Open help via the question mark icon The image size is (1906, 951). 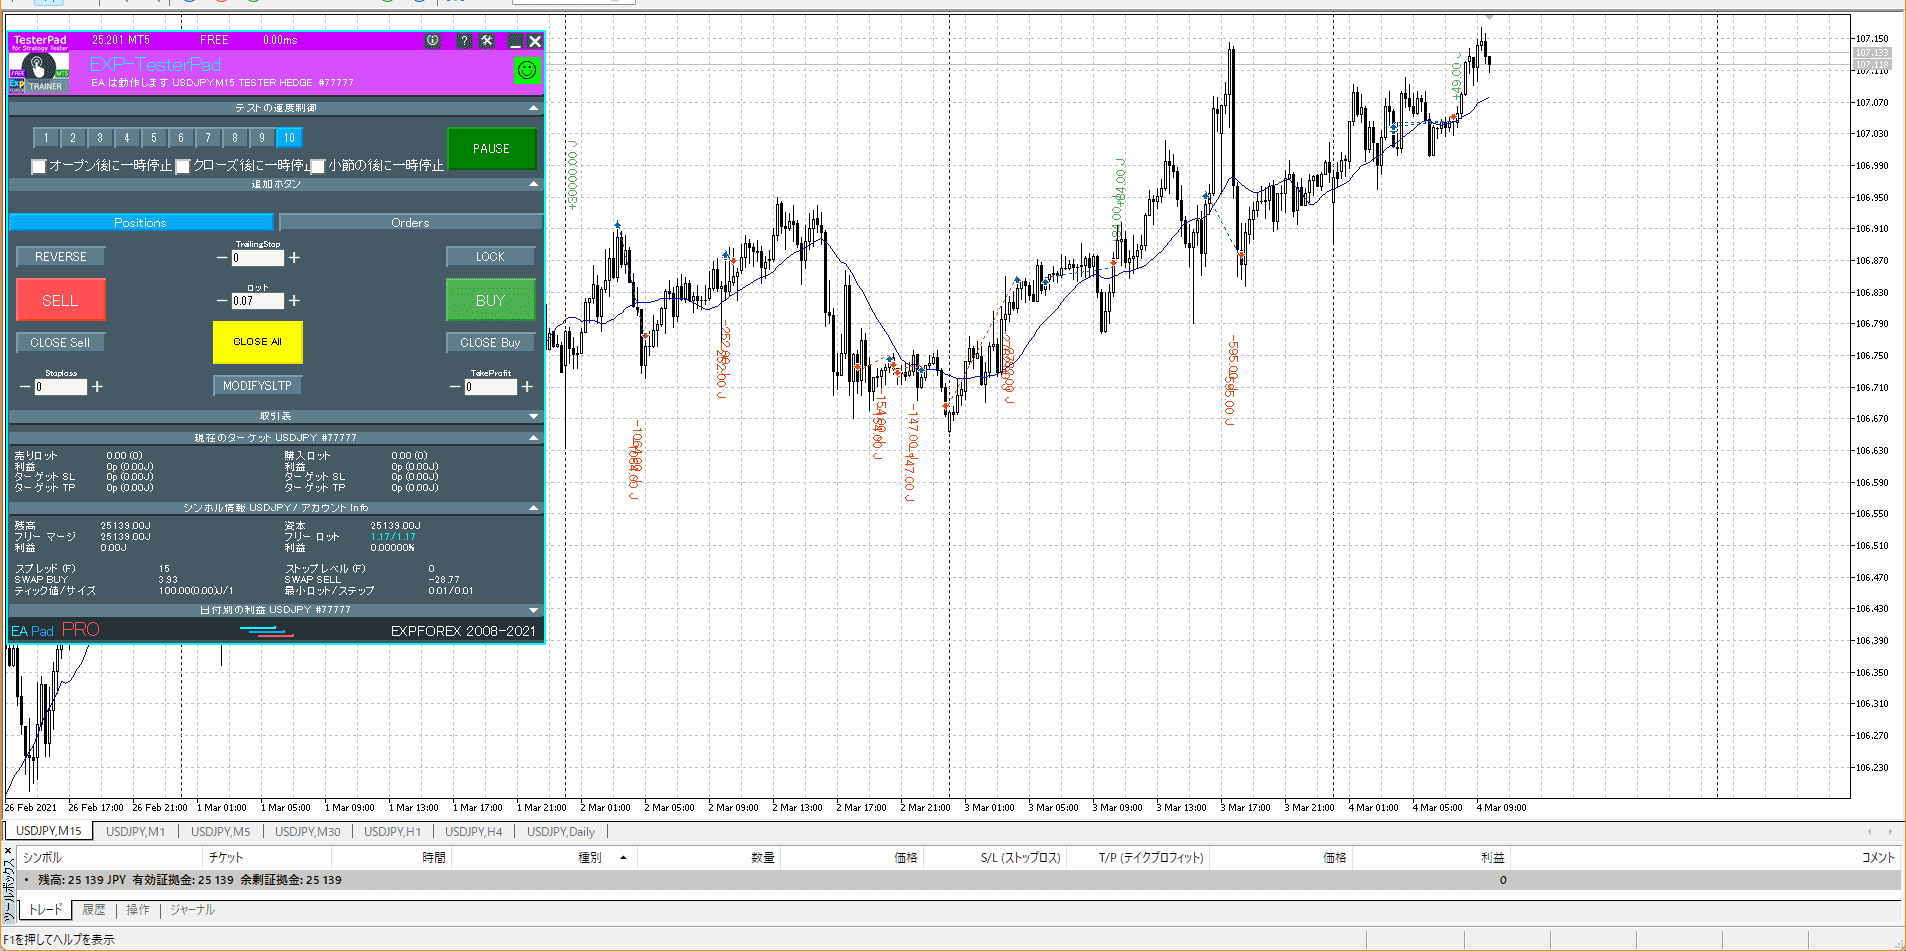coord(464,41)
